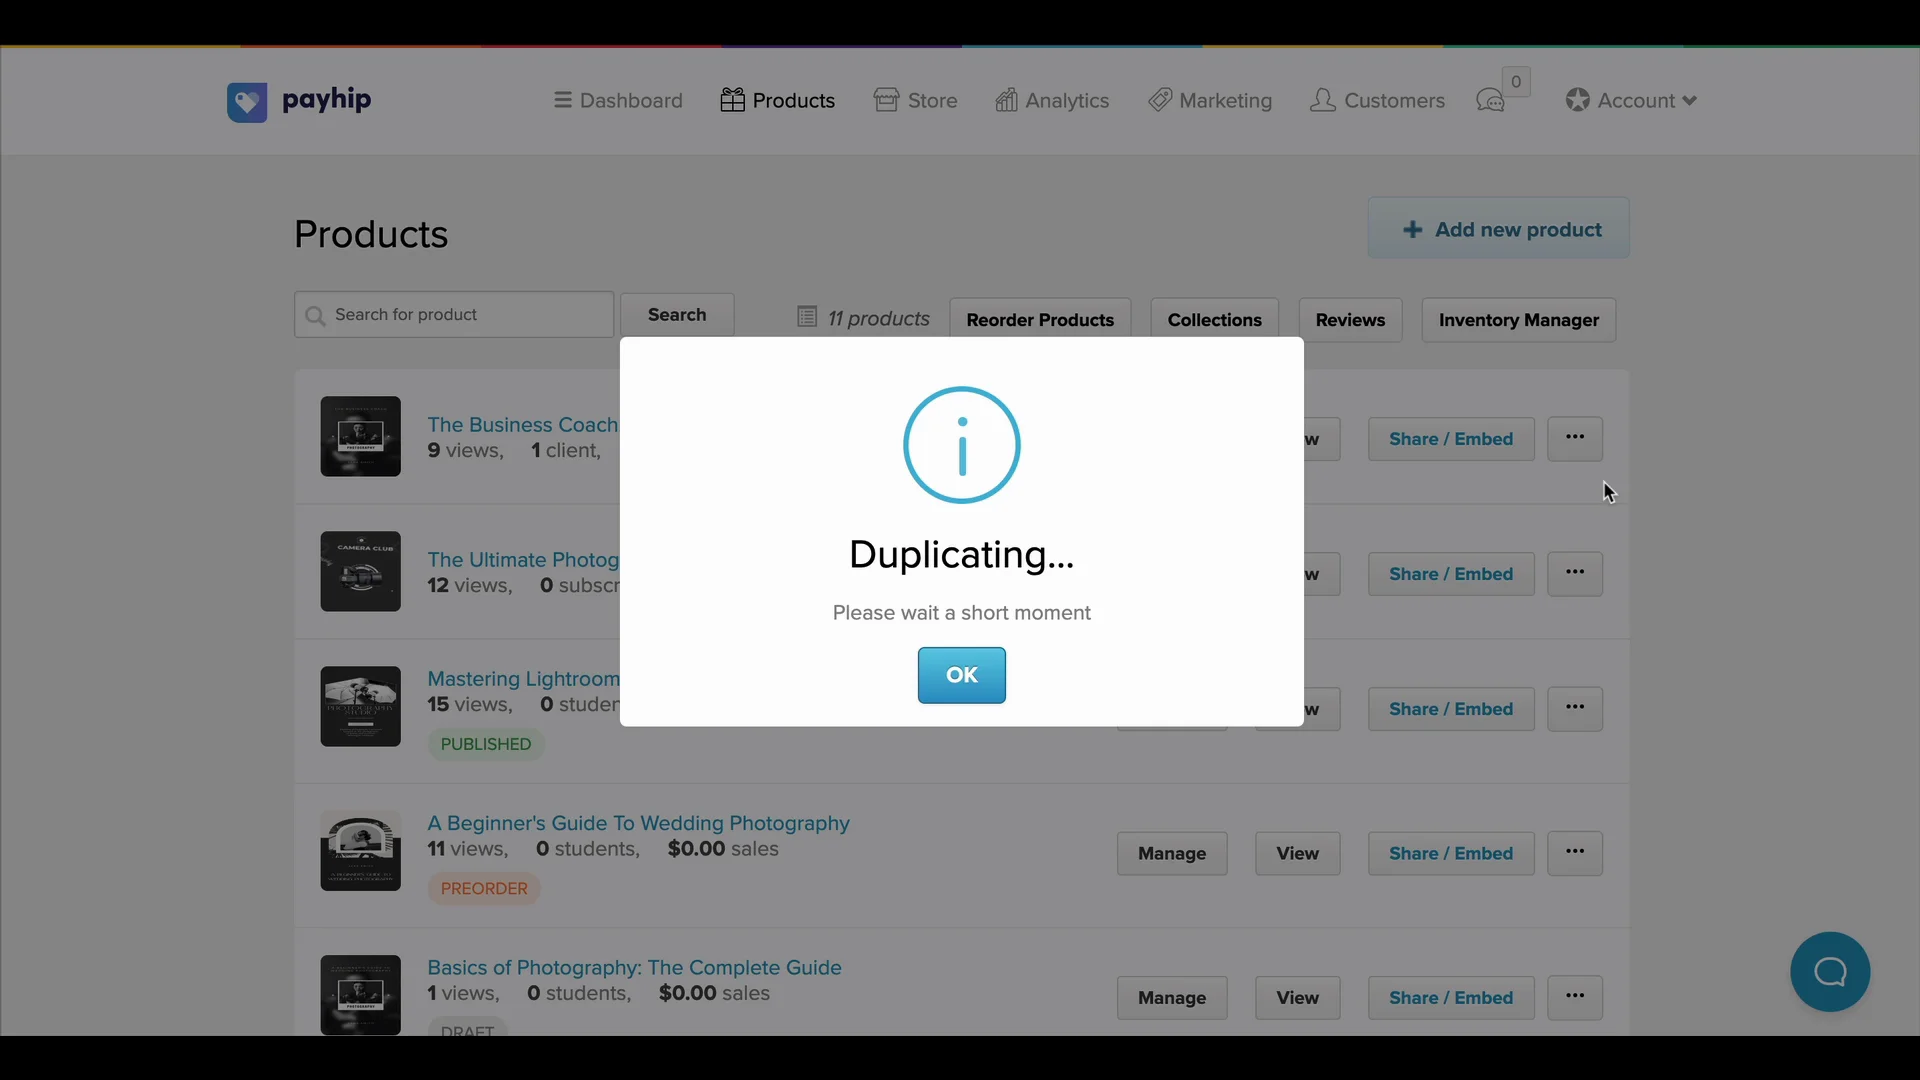Click search input field

[454, 314]
